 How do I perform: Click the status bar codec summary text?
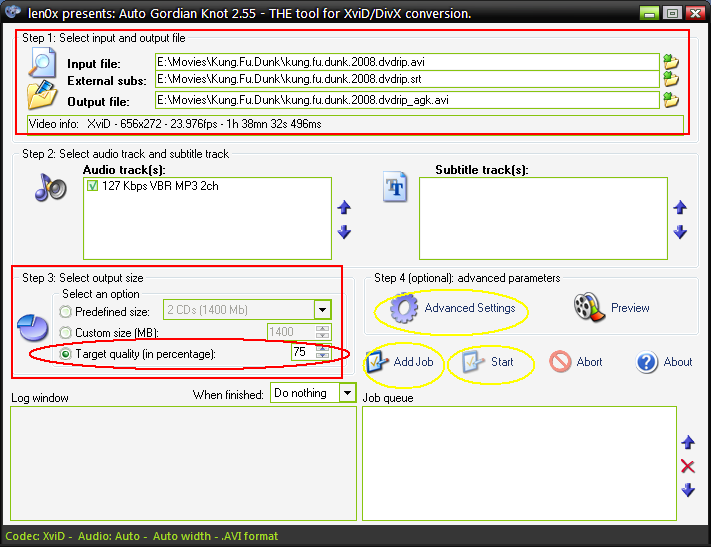pyautogui.click(x=141, y=536)
